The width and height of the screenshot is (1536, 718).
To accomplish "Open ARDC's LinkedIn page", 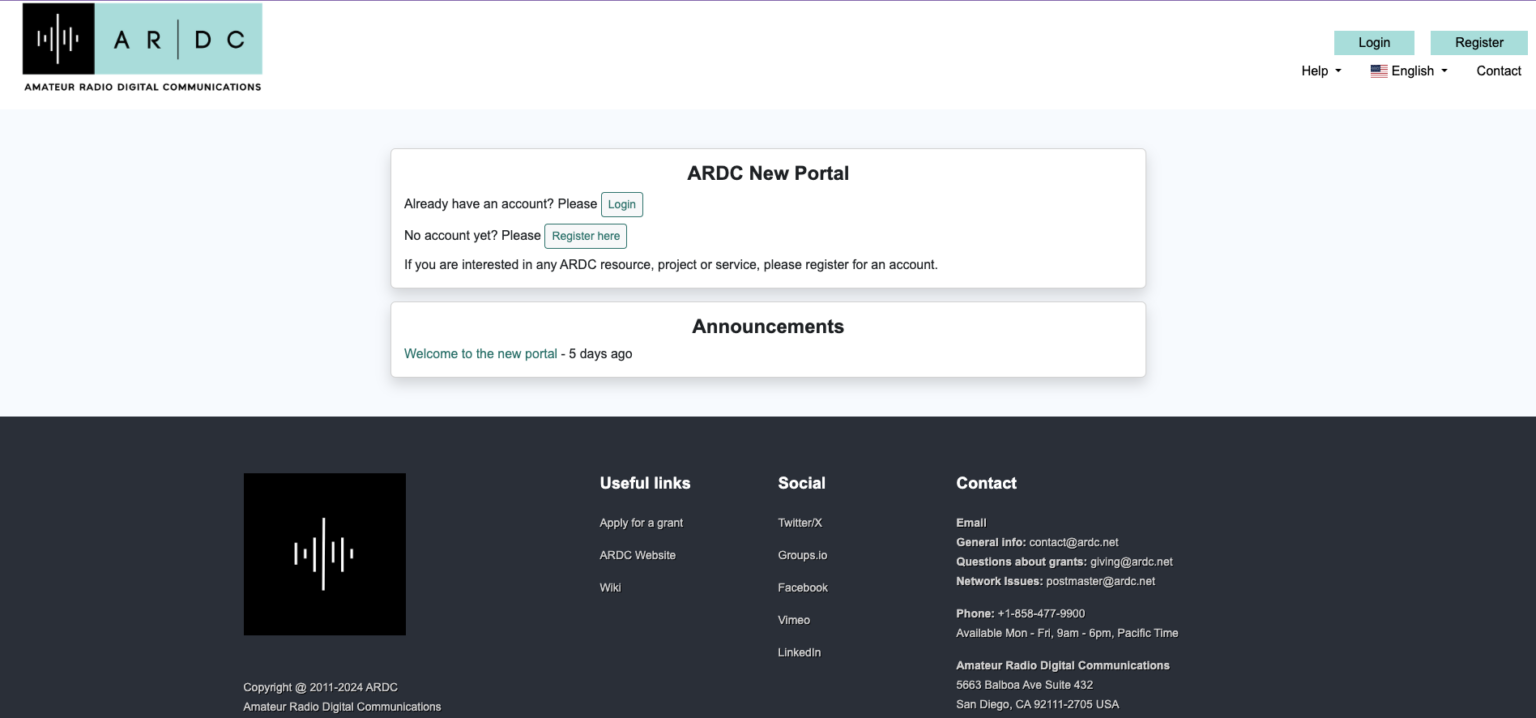I will [799, 652].
